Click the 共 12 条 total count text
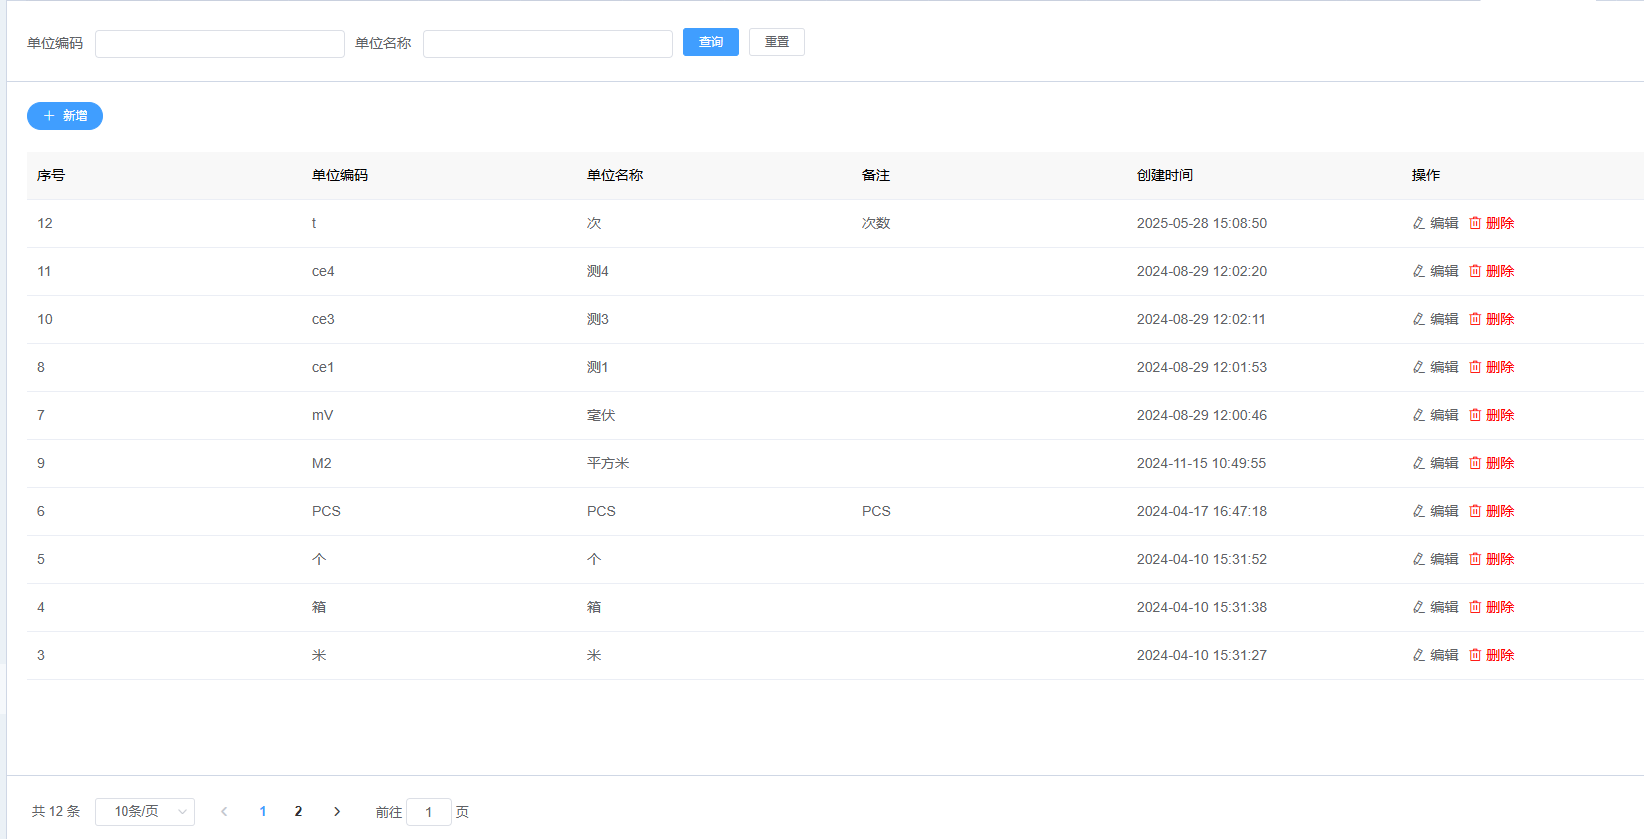The image size is (1644, 839). tap(56, 811)
